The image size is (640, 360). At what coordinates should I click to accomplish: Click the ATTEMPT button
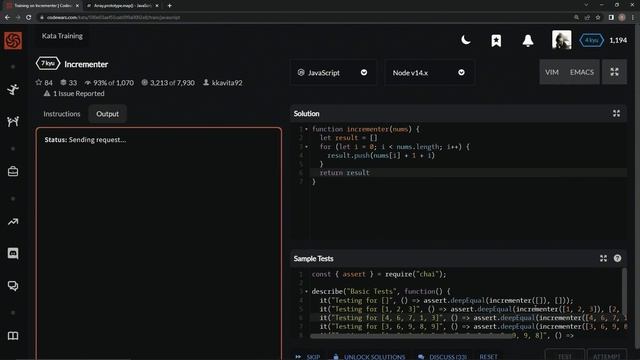[x=607, y=355]
